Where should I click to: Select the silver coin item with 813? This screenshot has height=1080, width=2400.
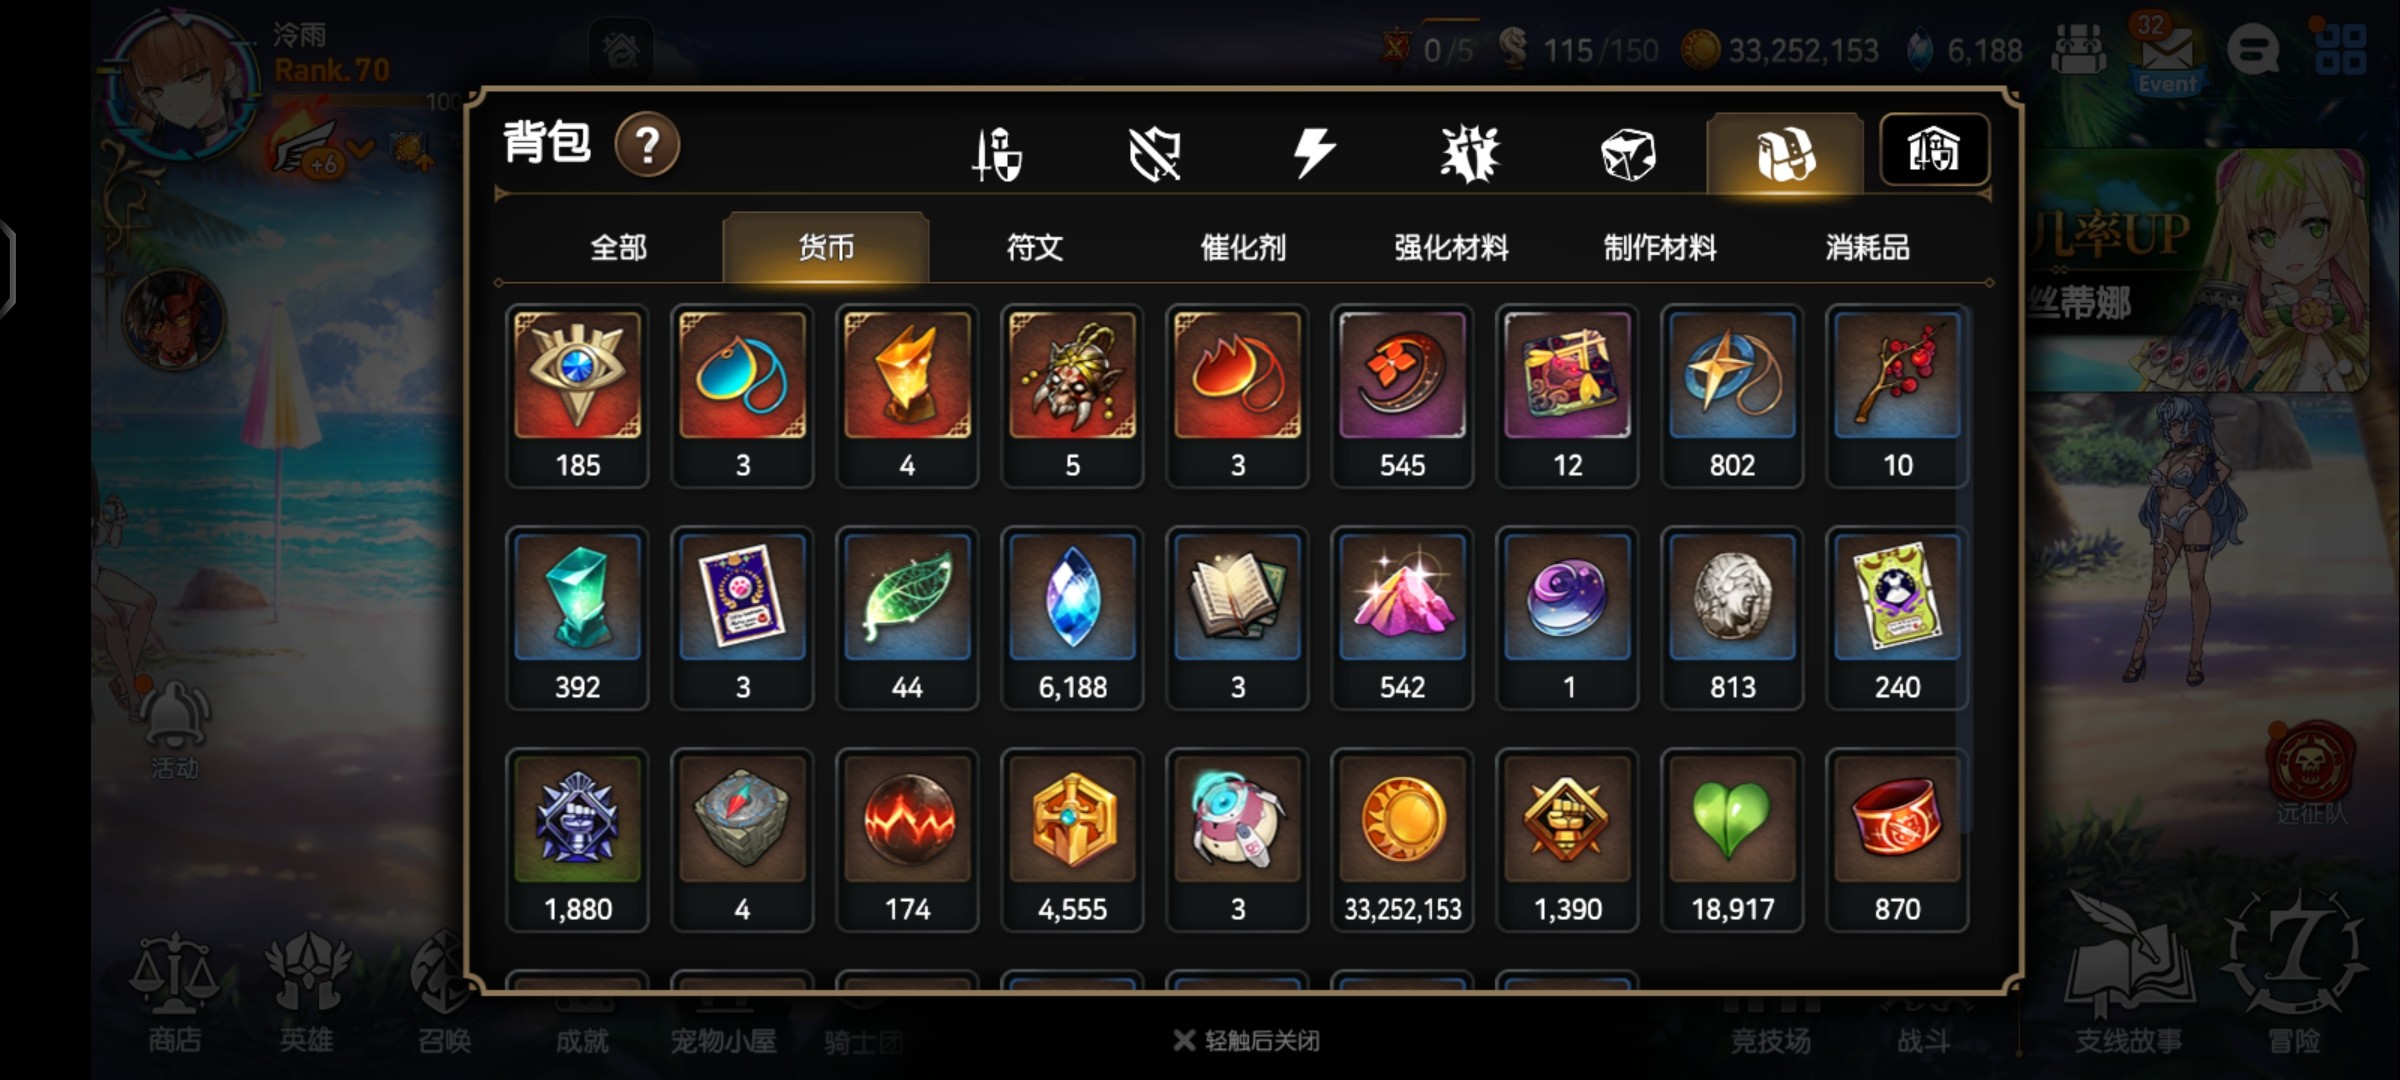[1732, 618]
